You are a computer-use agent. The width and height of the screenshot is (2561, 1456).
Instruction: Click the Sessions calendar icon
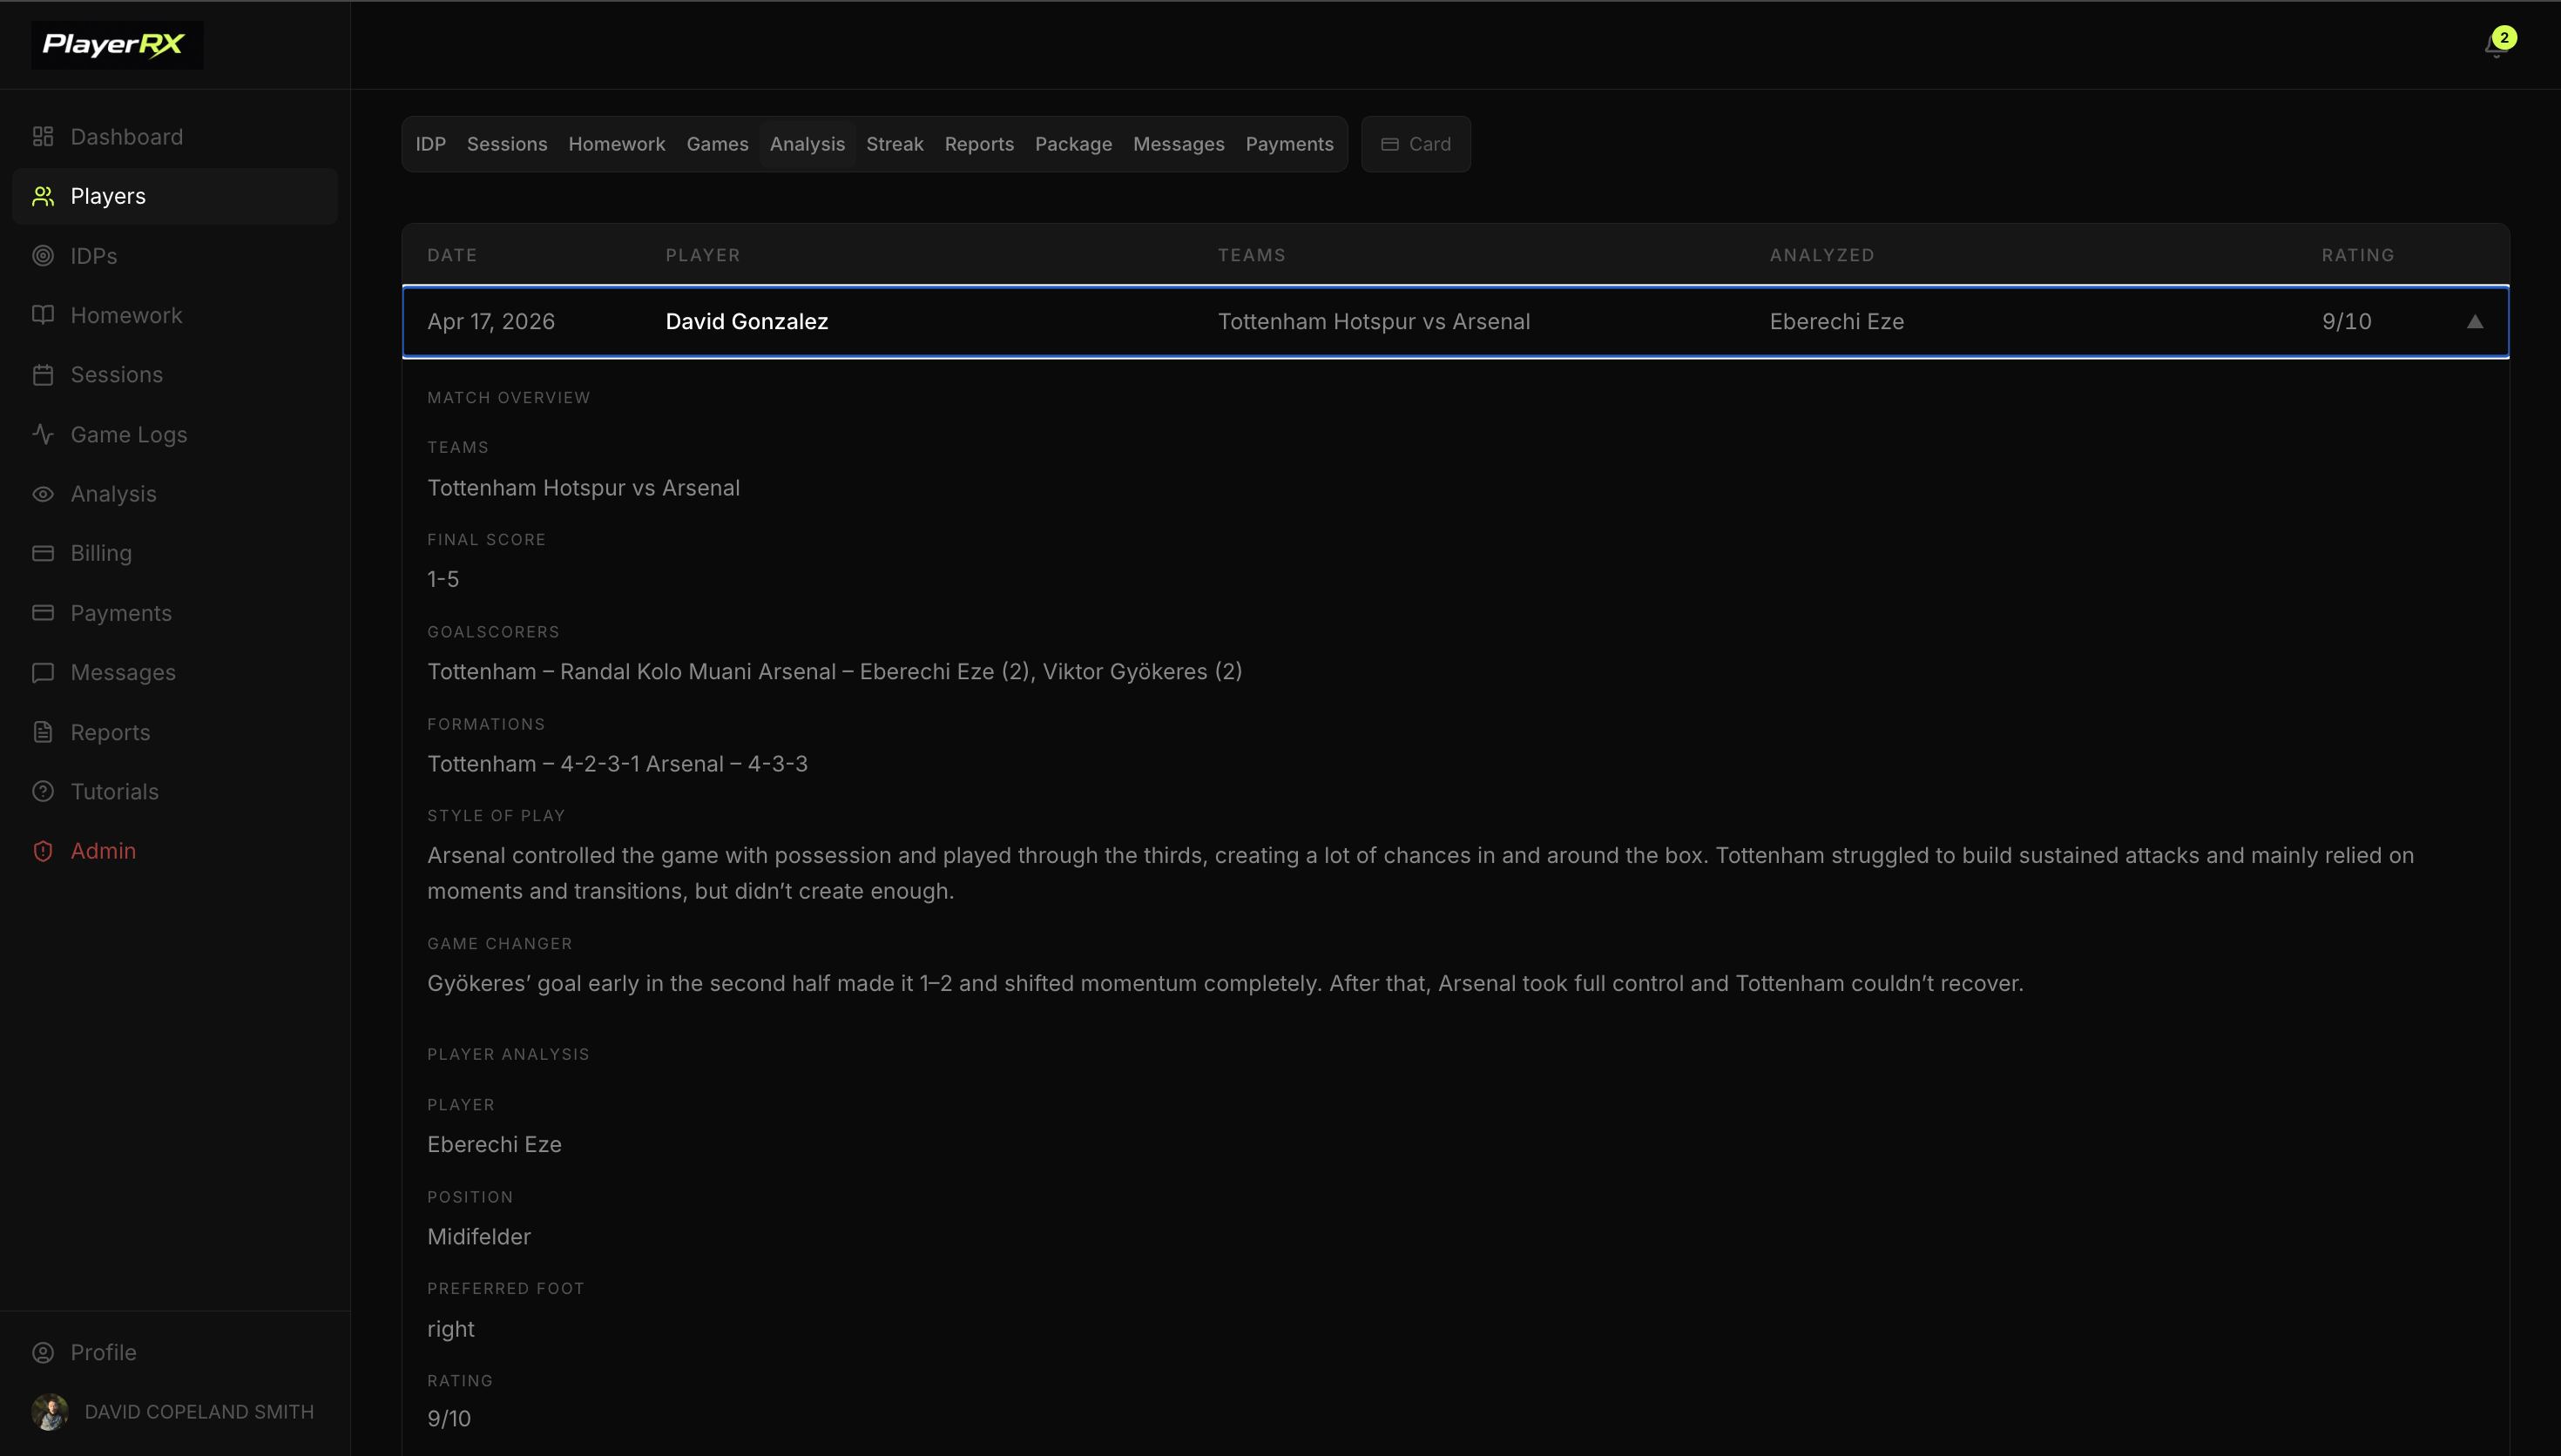pyautogui.click(x=43, y=375)
